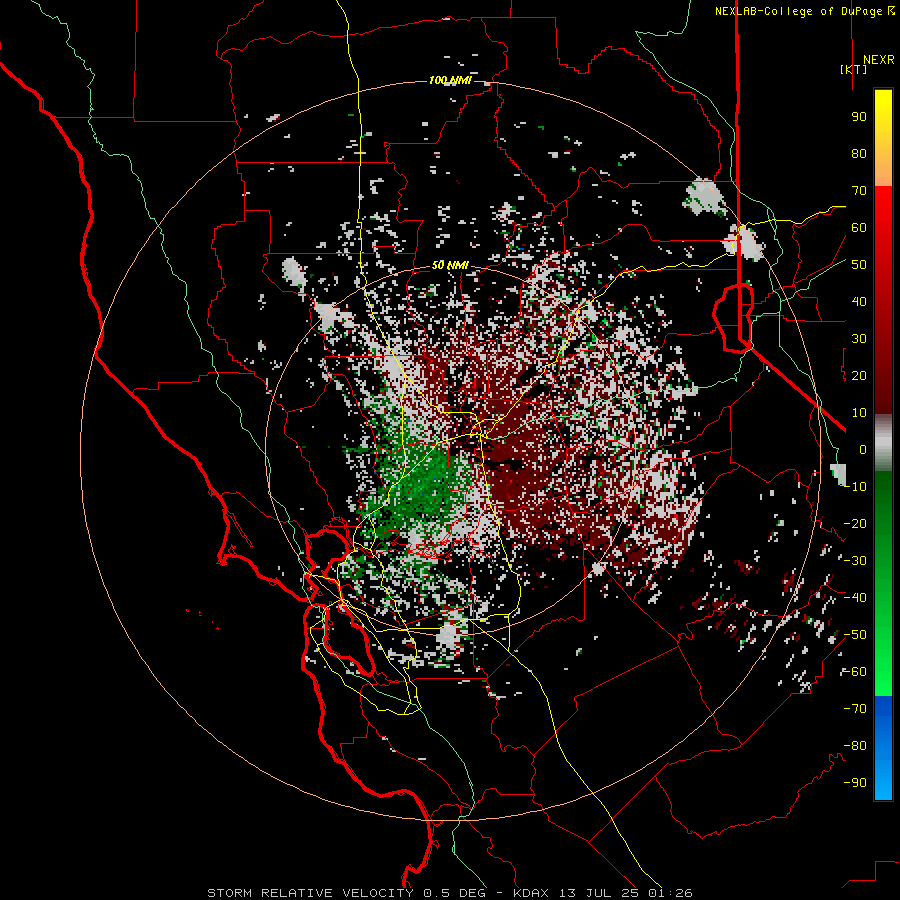Click the 100 NMI range ring label
900x900 pixels.
click(450, 80)
